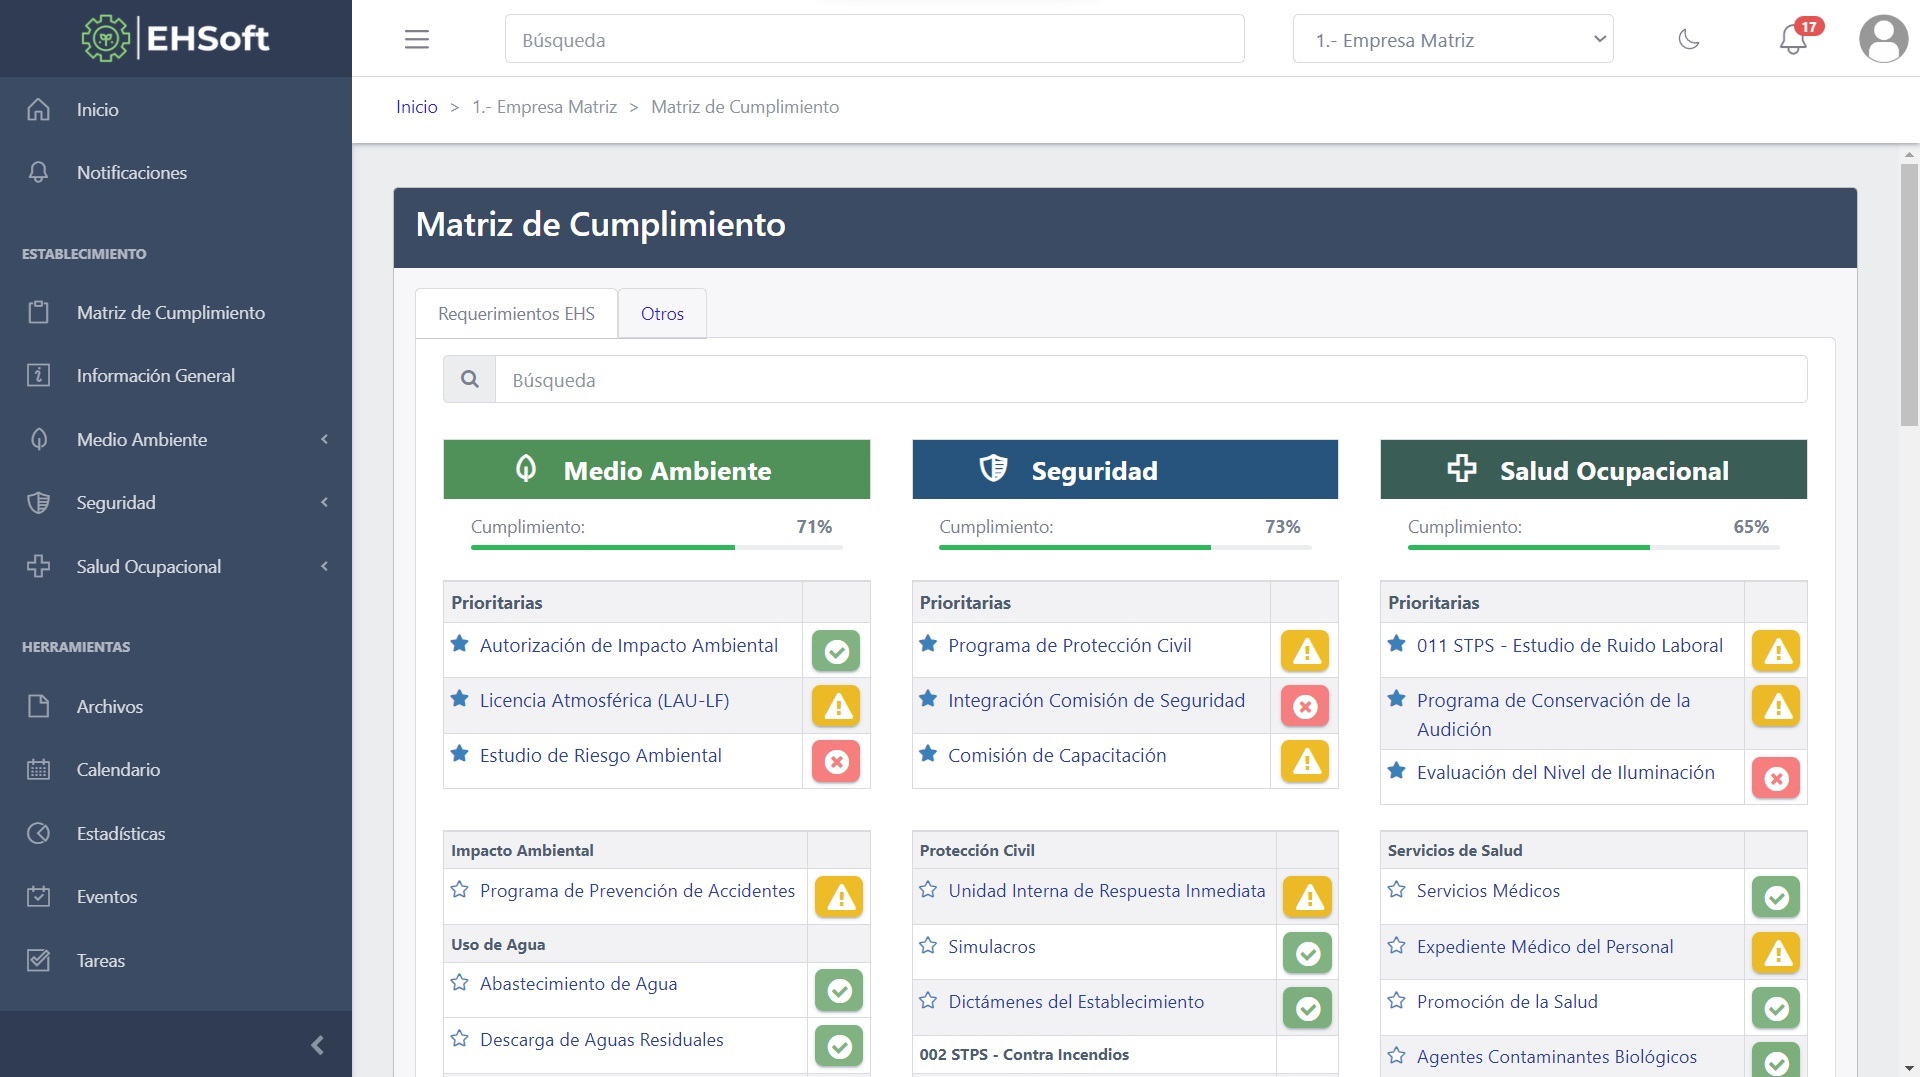The image size is (1920, 1077).
Task: Open the EHSoft home icon in sidebar
Action: click(38, 109)
